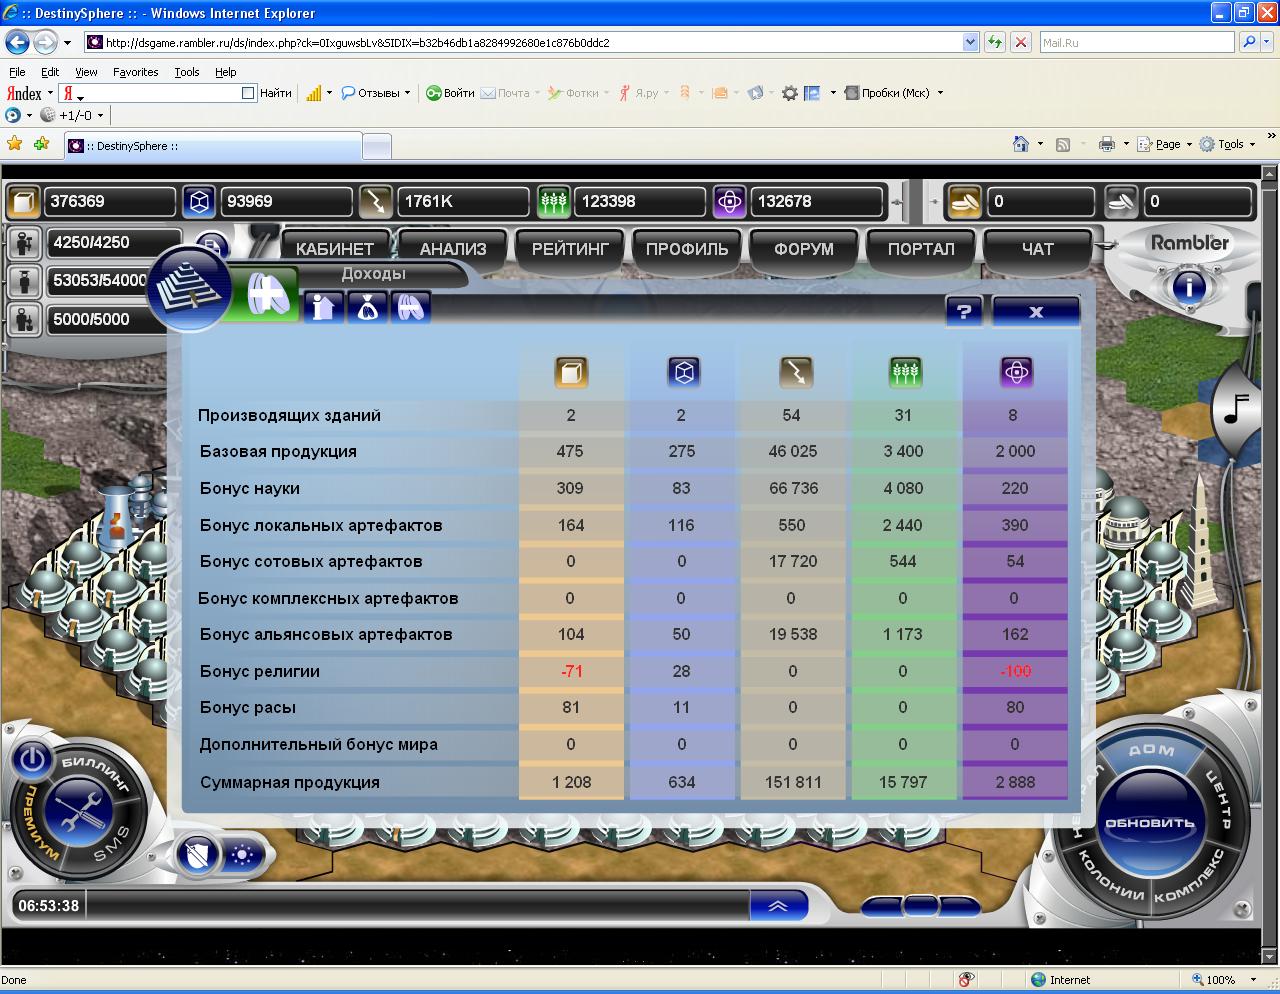Click the Mail.Ru search input field
This screenshot has width=1280, height=994.
(x=1136, y=42)
